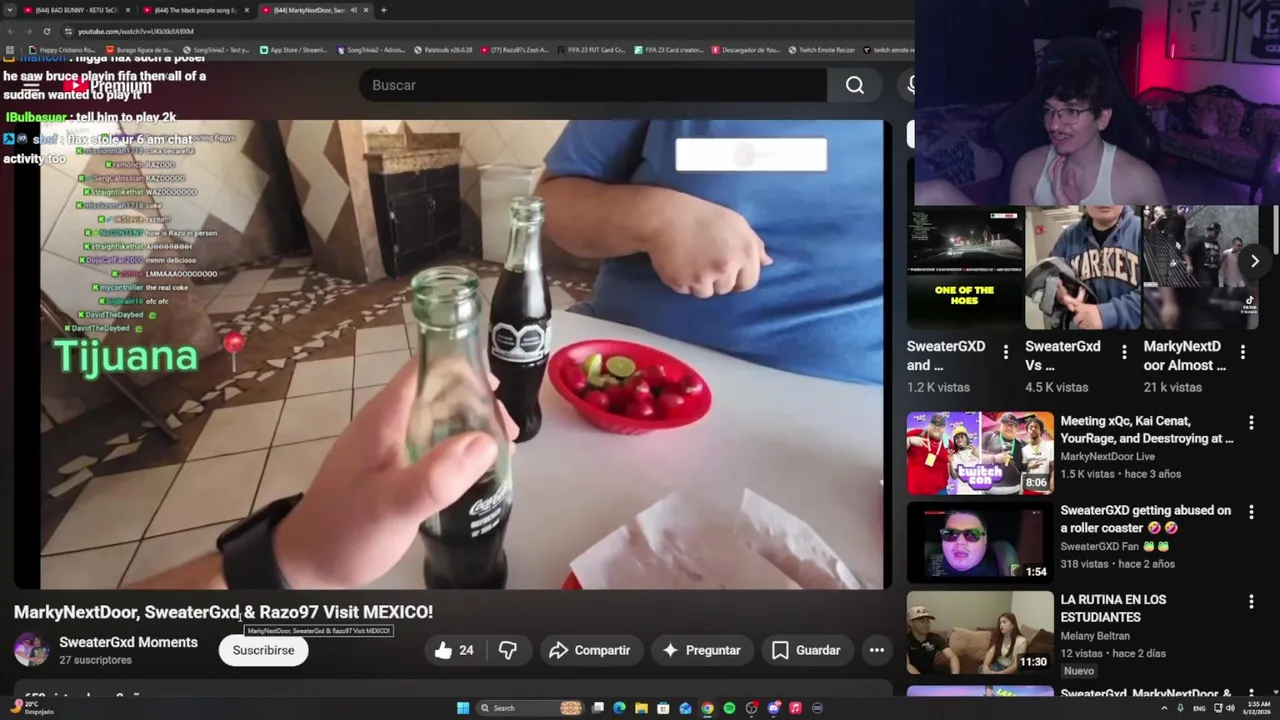Viewport: 1280px width, 720px height.
Task: Open options for 'Meeting xQc, Kai Cenat' video
Action: pyautogui.click(x=1251, y=423)
